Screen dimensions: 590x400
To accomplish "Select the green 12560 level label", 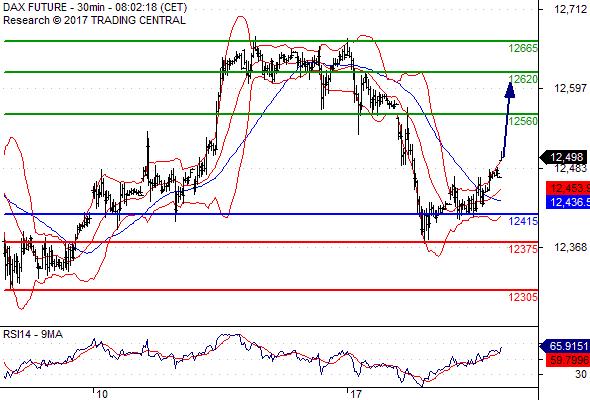I will pos(523,121).
